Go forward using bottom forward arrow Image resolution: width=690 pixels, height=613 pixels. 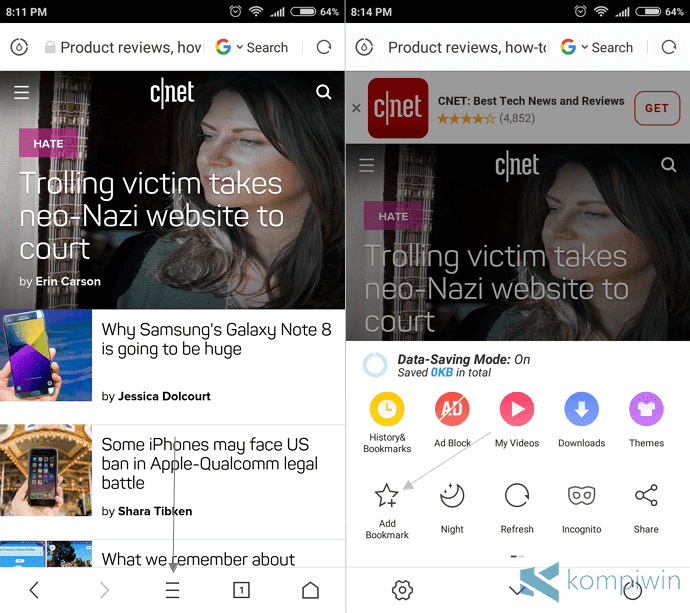(104, 590)
